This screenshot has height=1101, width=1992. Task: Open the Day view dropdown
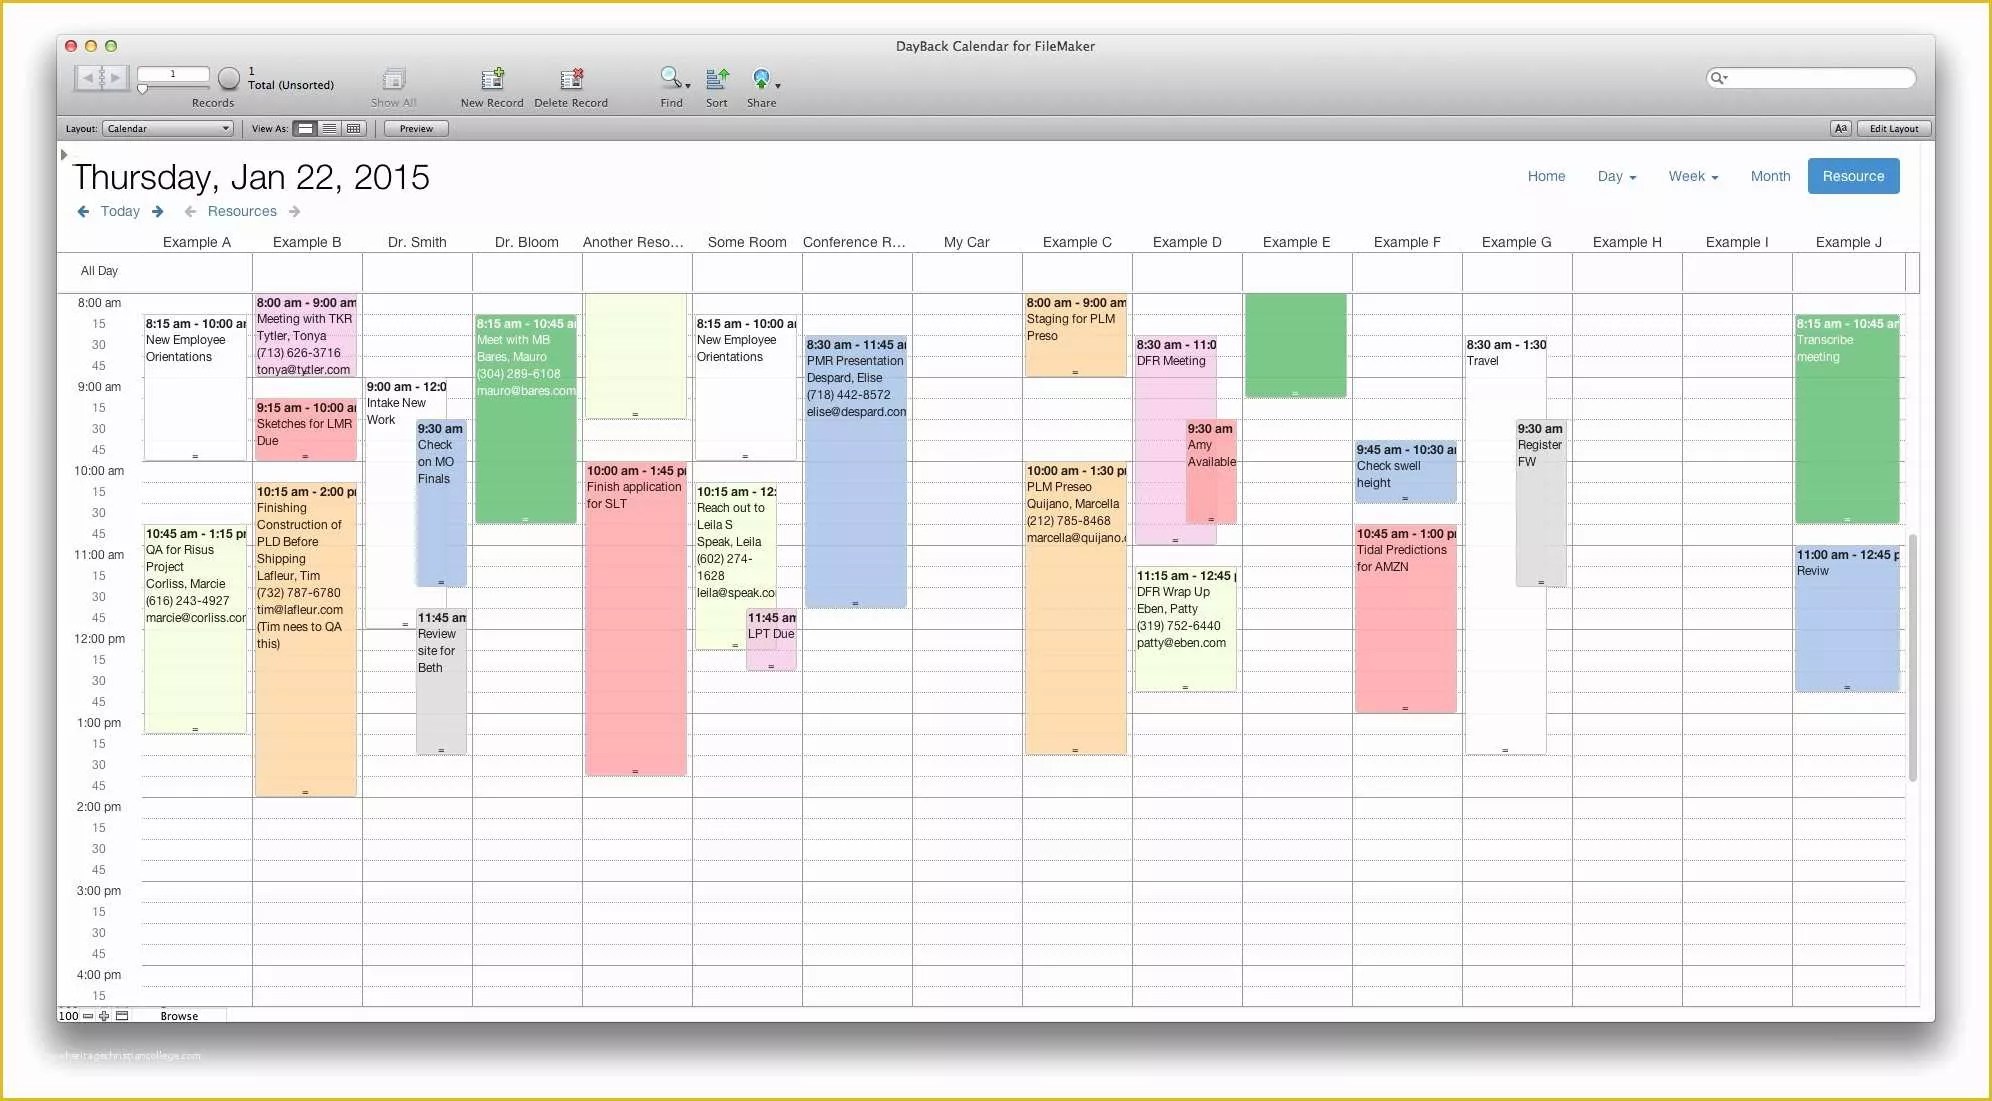click(1617, 176)
